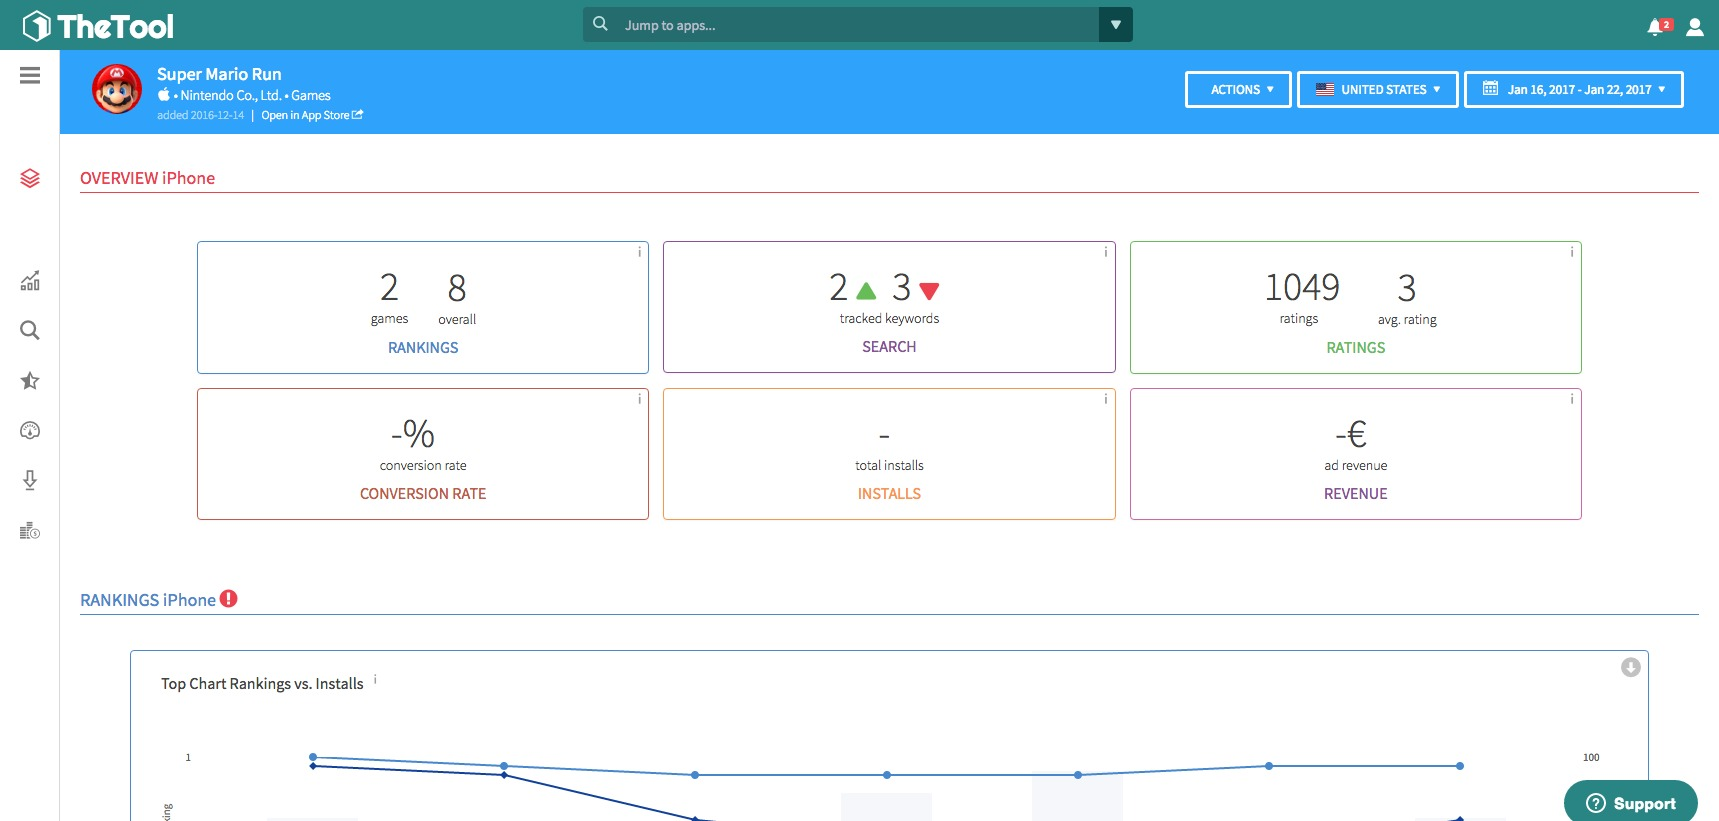Open the ratings star icon in sidebar
1719x821 pixels.
coord(30,381)
